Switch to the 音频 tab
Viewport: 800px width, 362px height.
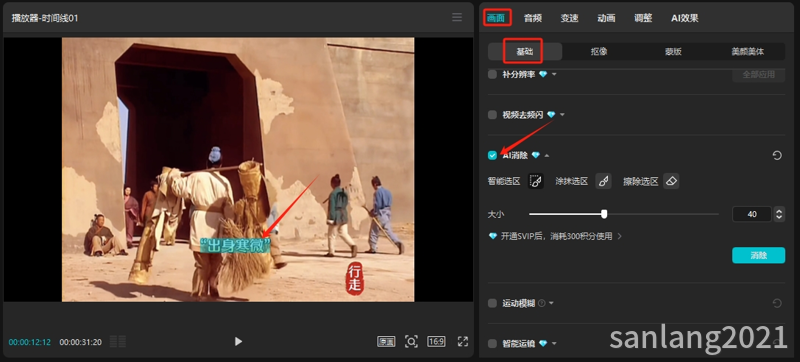pos(533,18)
